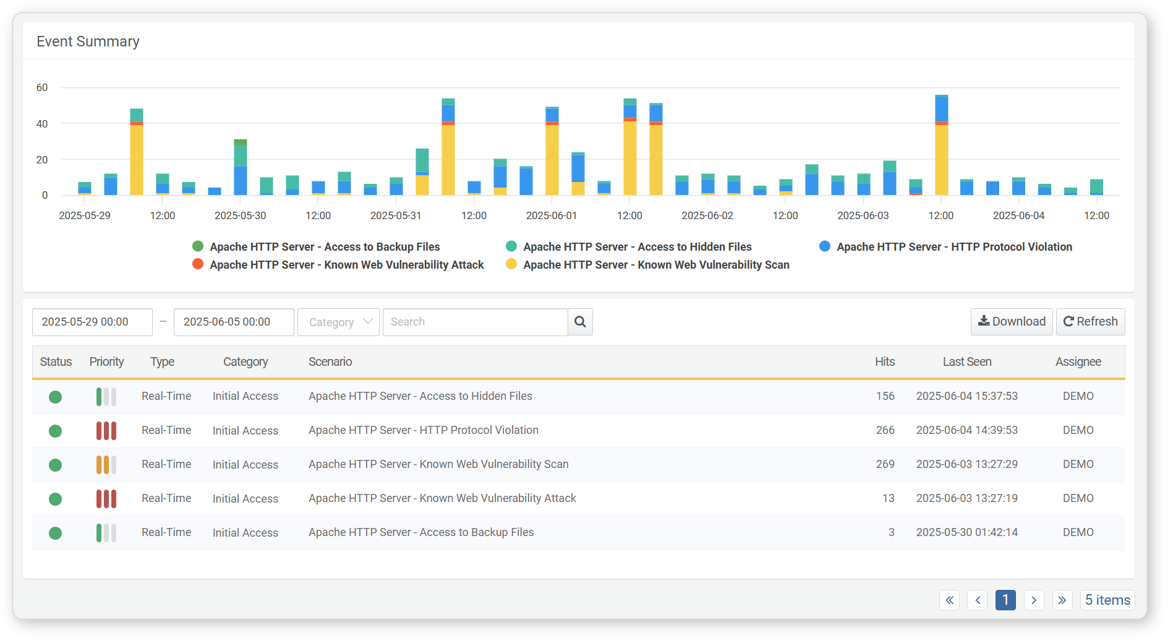Open scenario Apache HTTP Server - Access to Hidden Files
This screenshot has width=1168, height=640.
tap(420, 396)
